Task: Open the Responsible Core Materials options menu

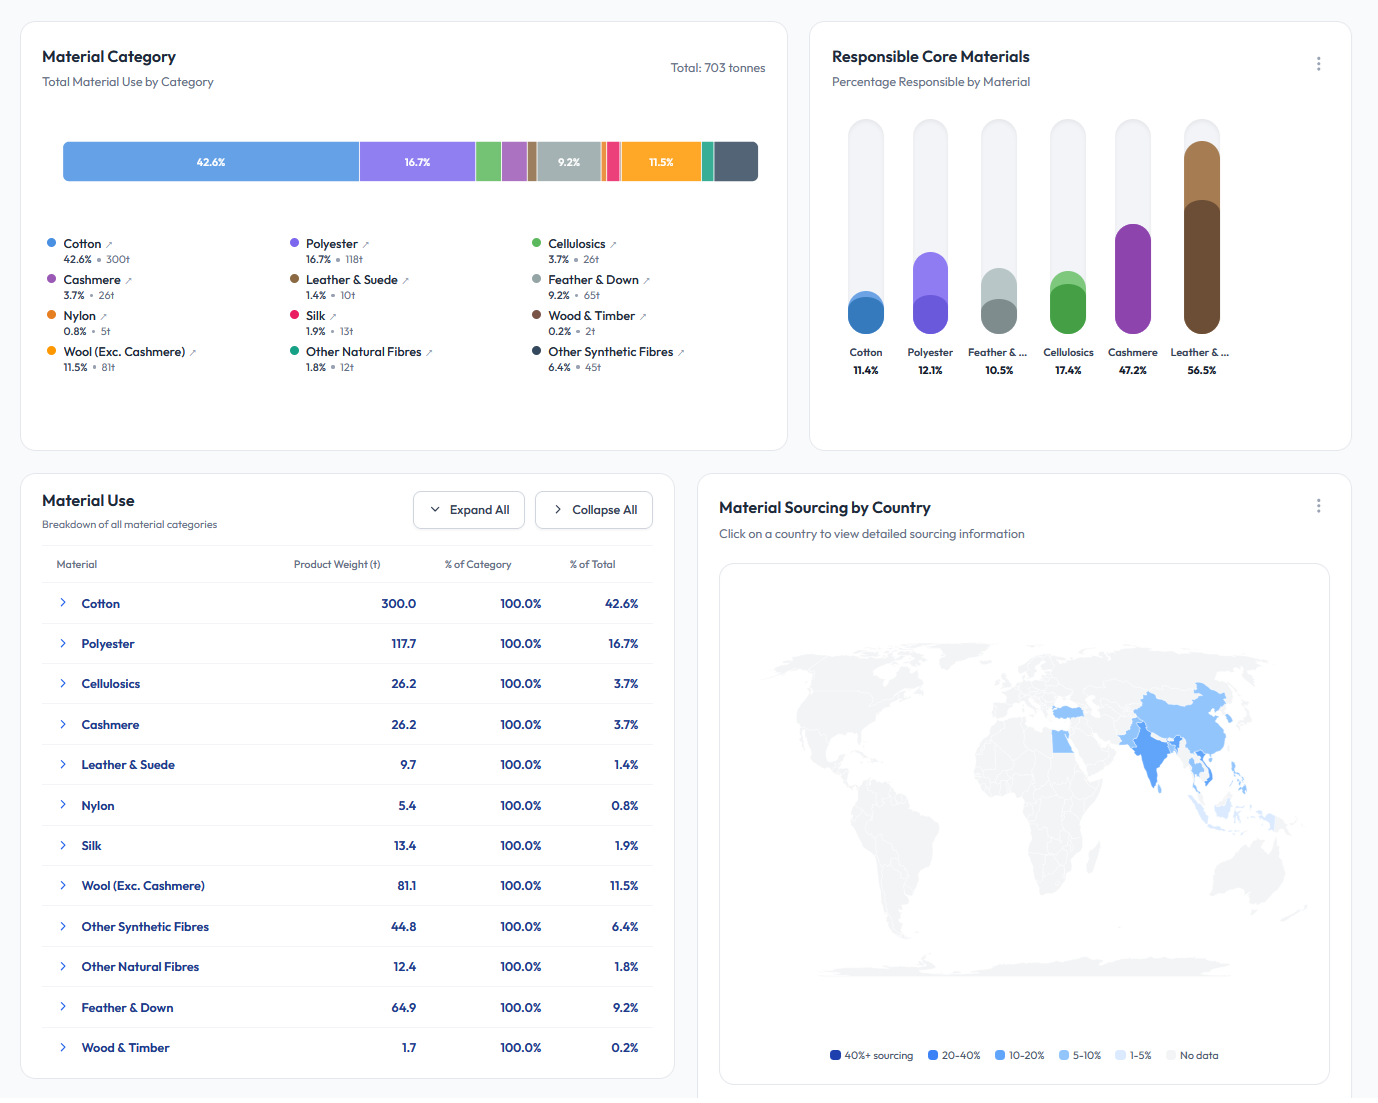Action: coord(1318,64)
